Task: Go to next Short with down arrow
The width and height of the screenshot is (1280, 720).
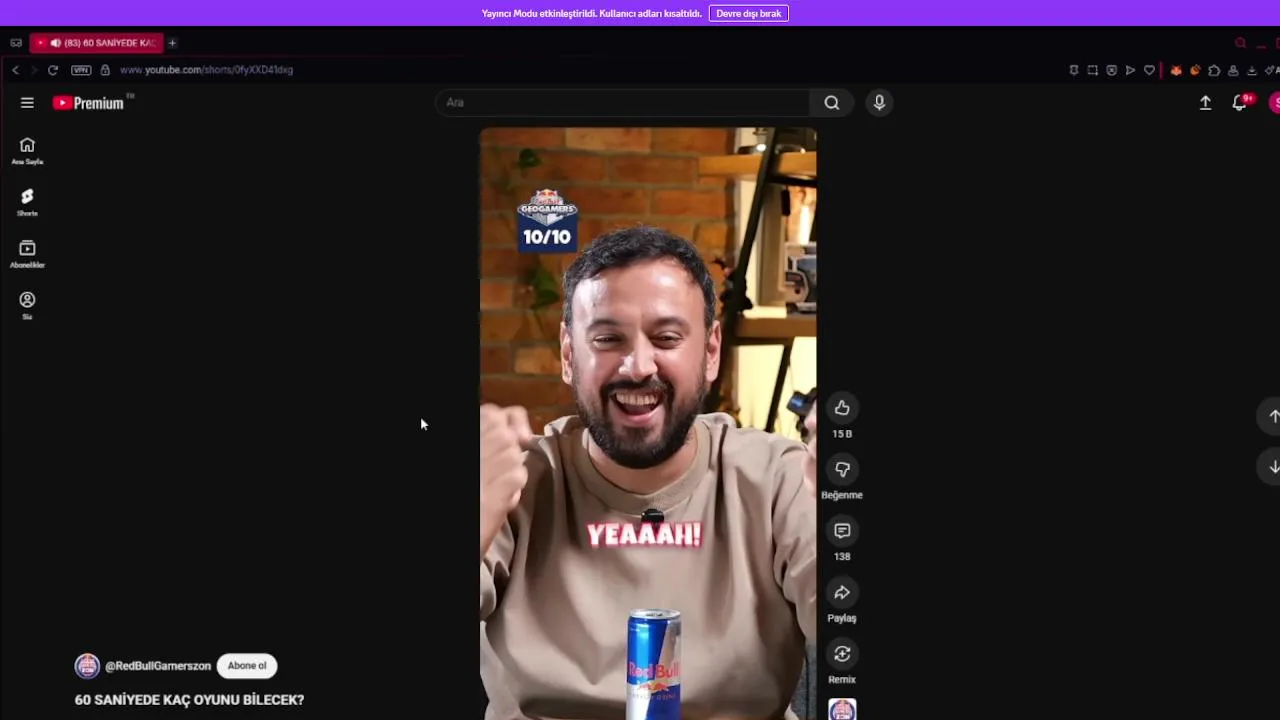Action: [1273, 467]
